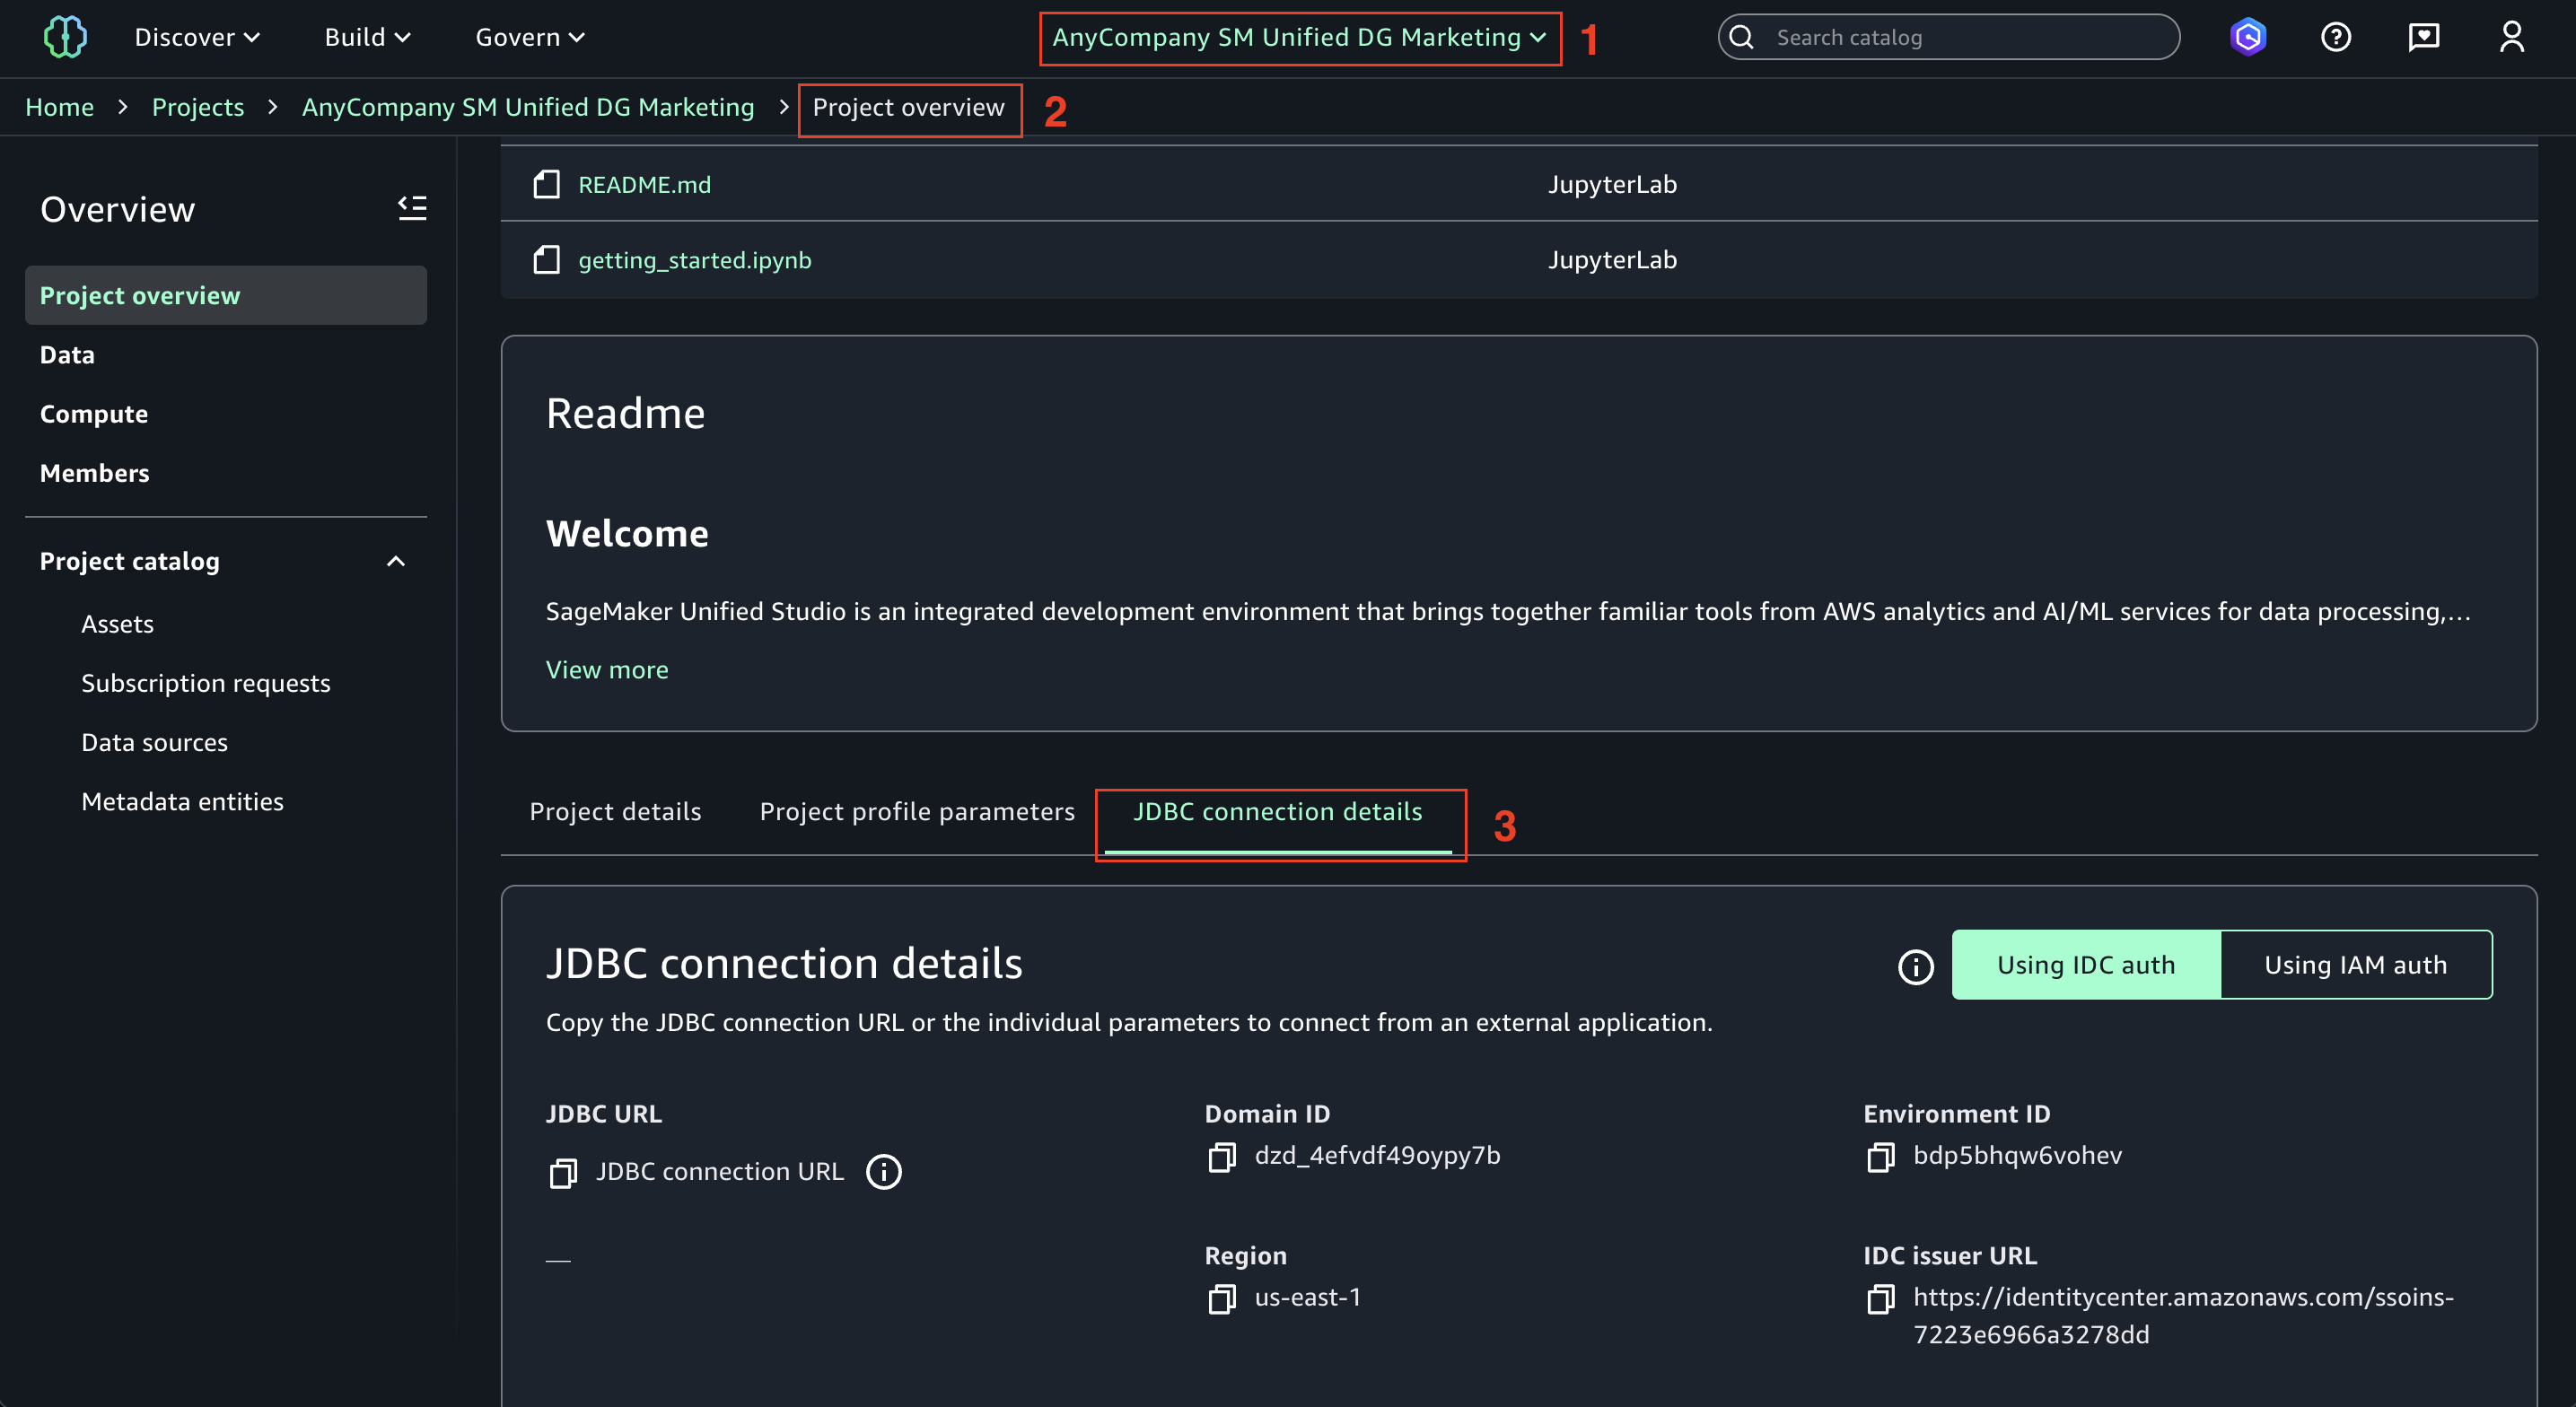Switch to Project profile parameters tab
Screen dimensions: 2576x1407
pyautogui.click(x=917, y=811)
